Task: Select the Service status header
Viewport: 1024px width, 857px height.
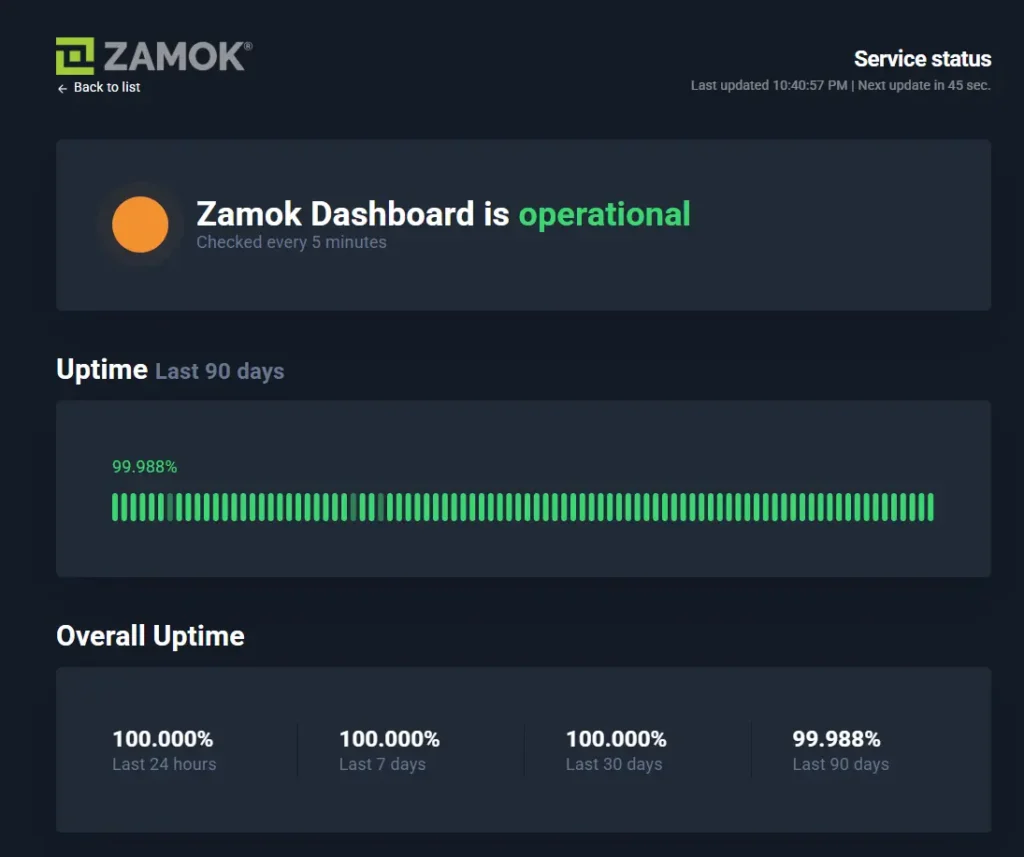Action: point(922,59)
